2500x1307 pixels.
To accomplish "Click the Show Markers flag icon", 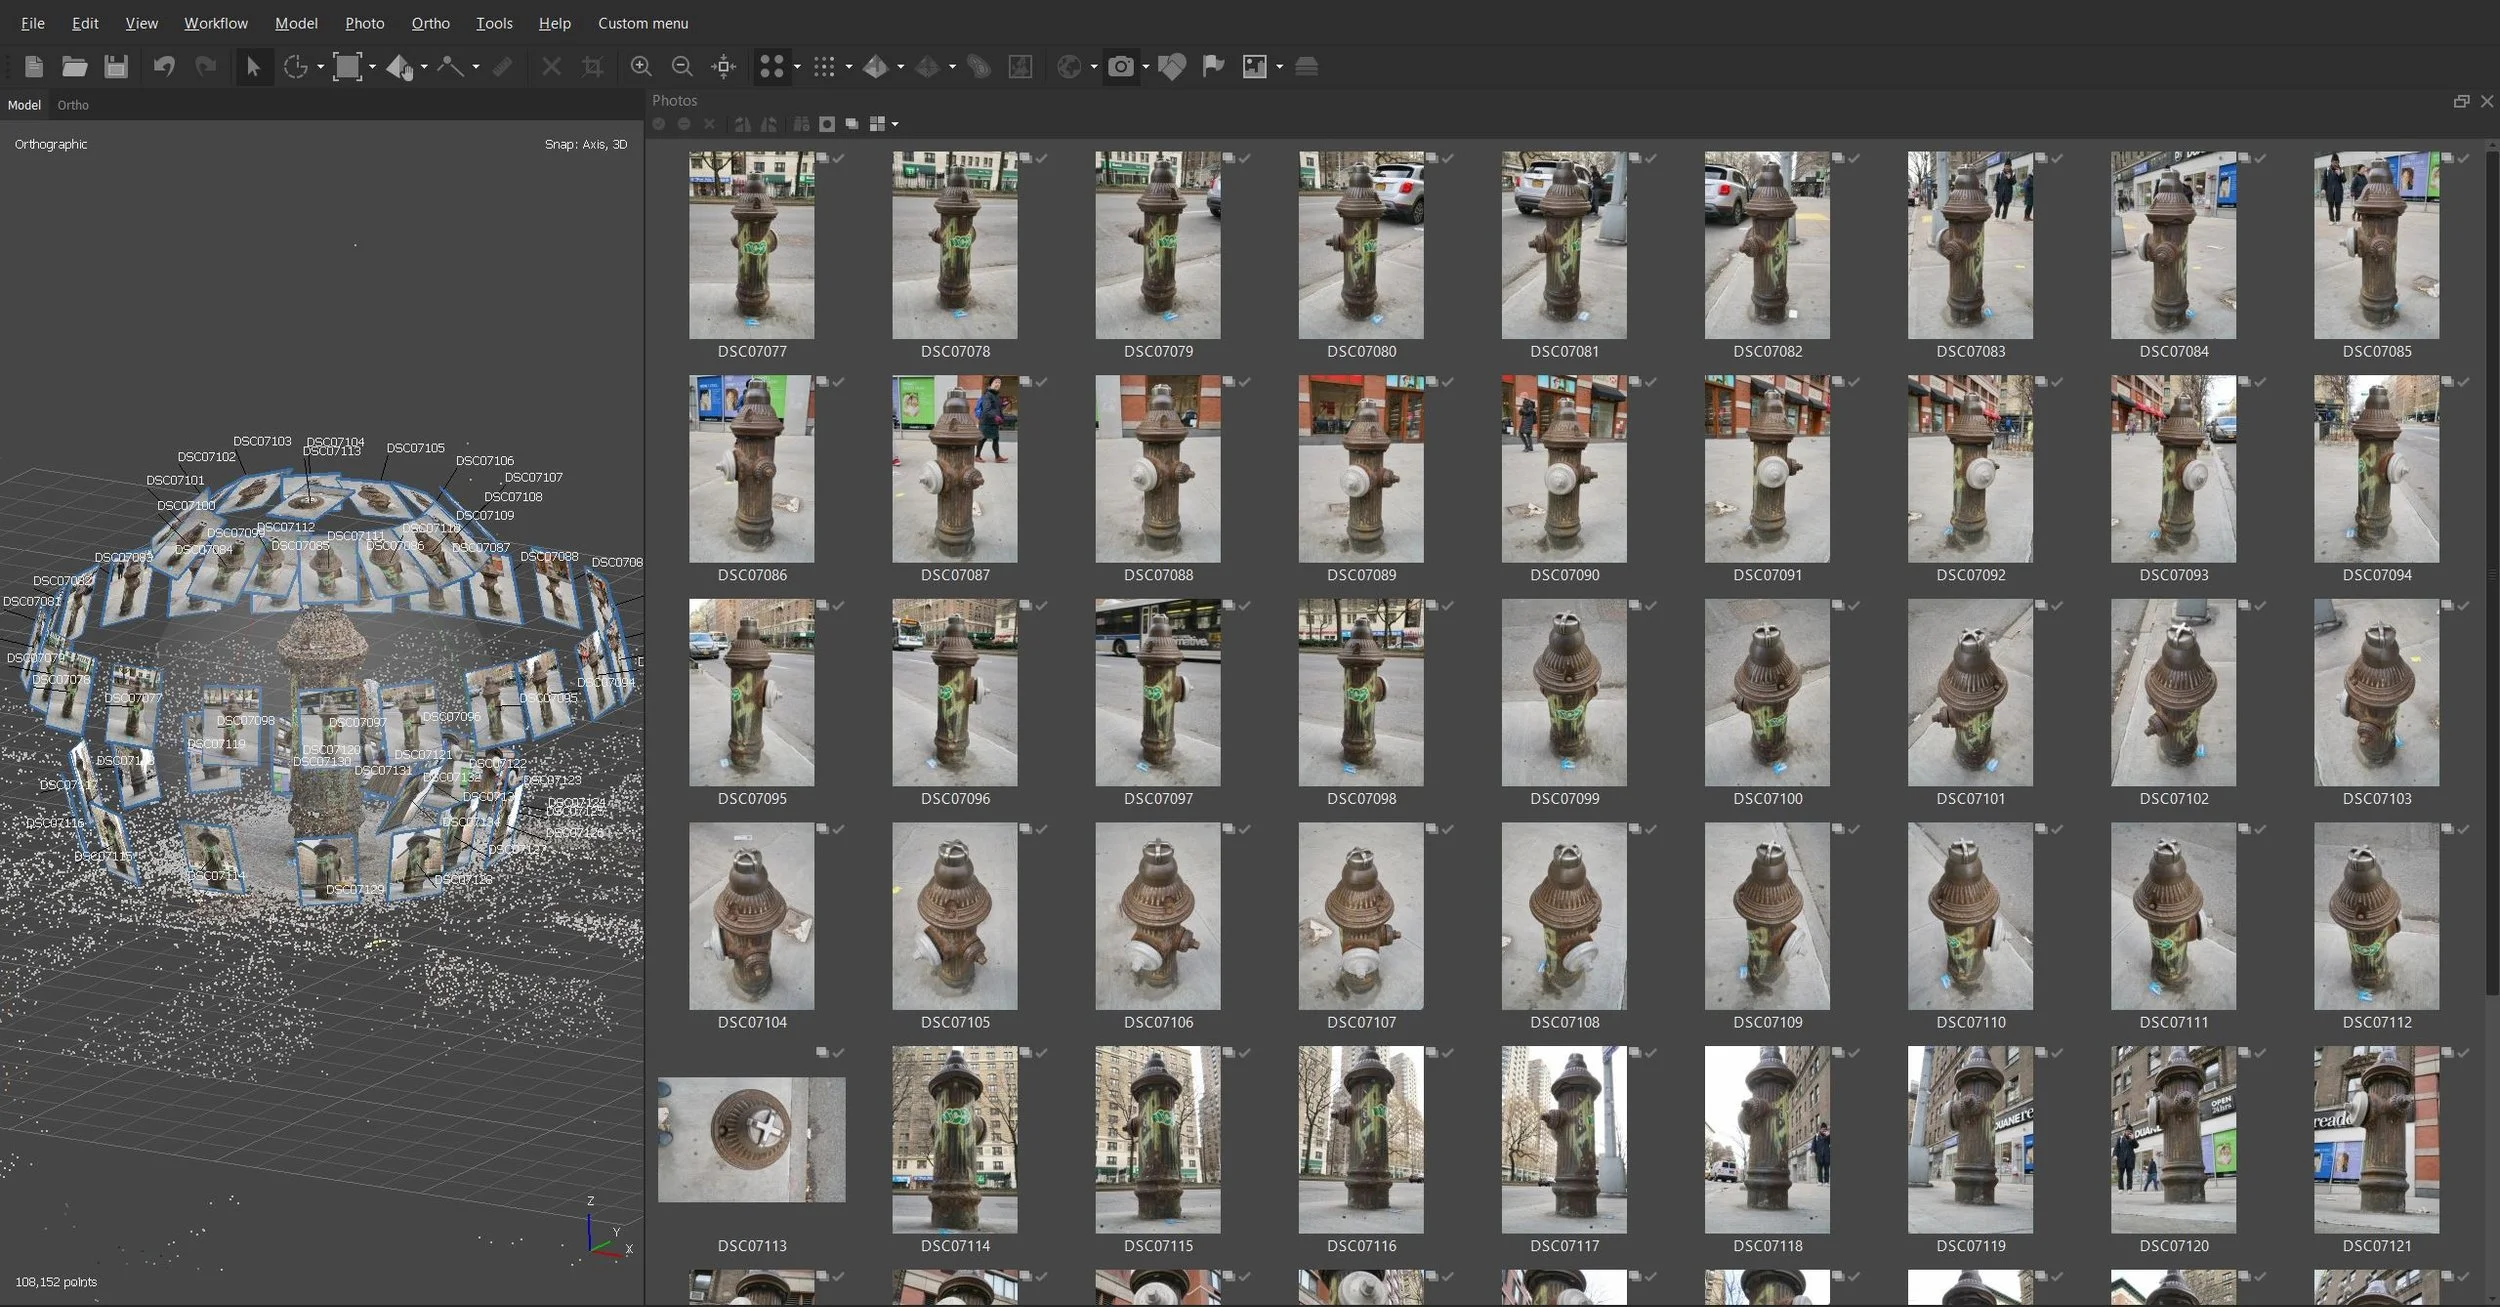I will click(1213, 67).
